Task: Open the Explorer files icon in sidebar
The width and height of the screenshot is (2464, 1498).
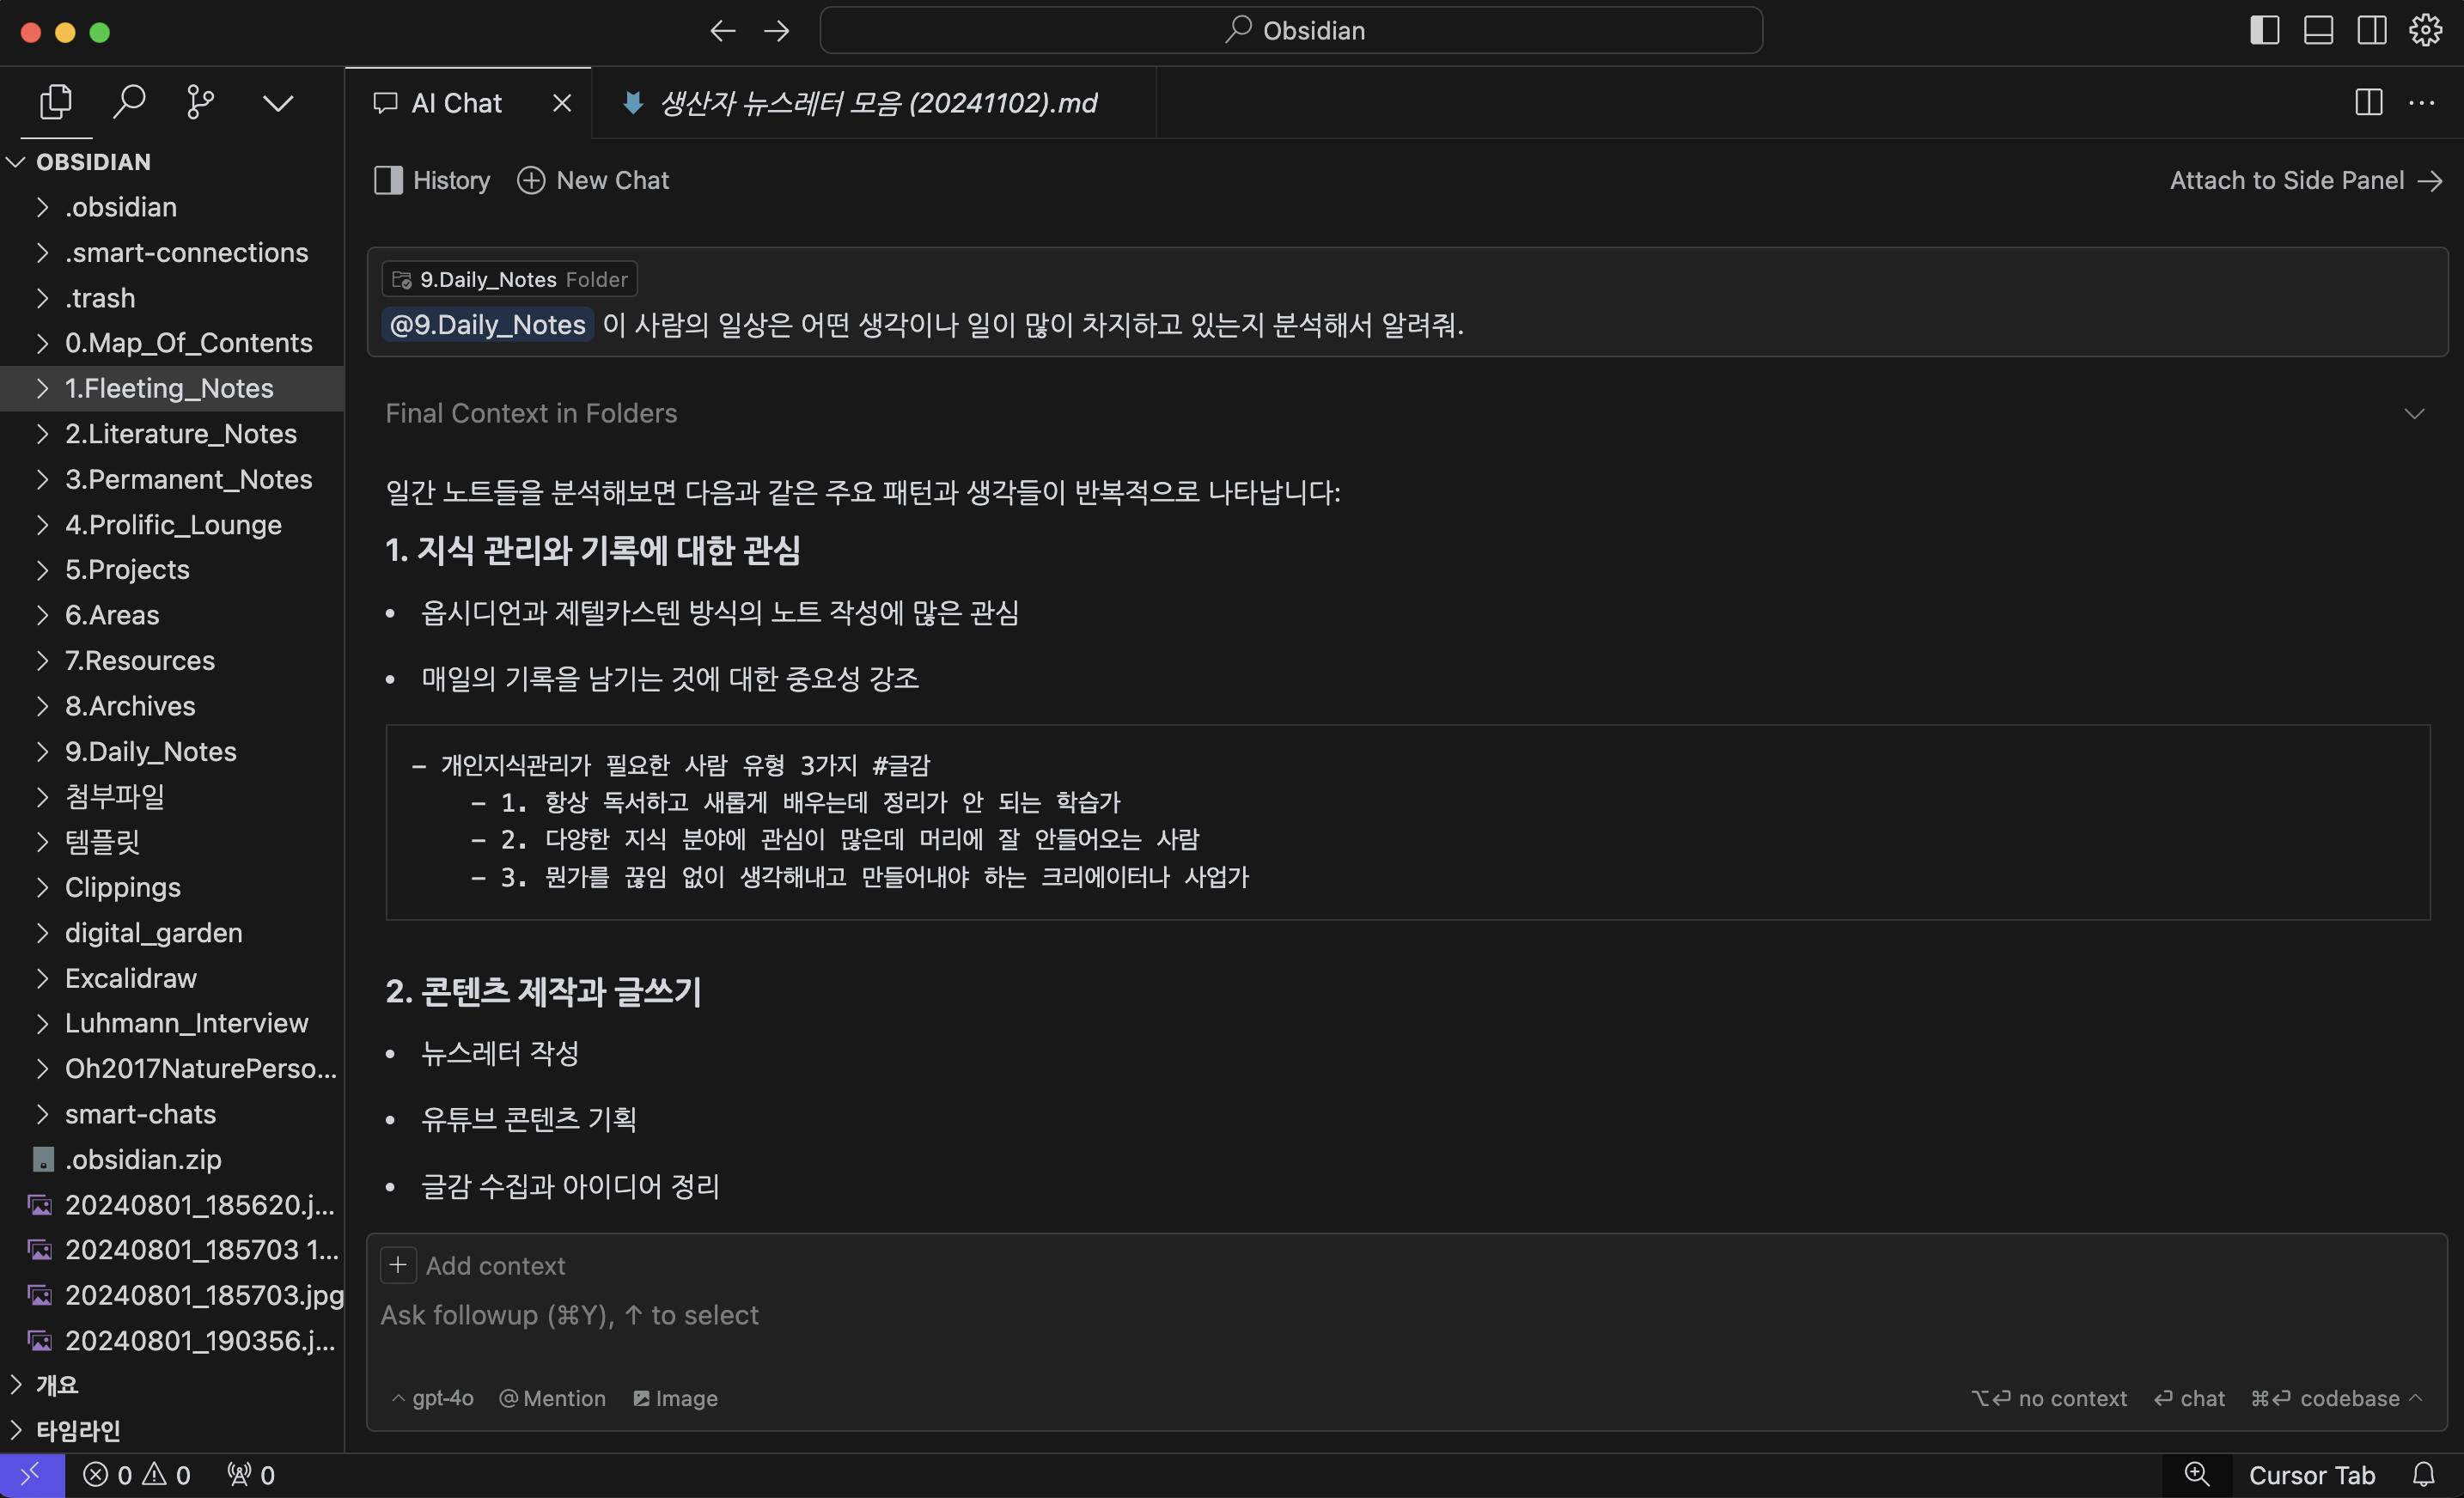Action: 56,102
